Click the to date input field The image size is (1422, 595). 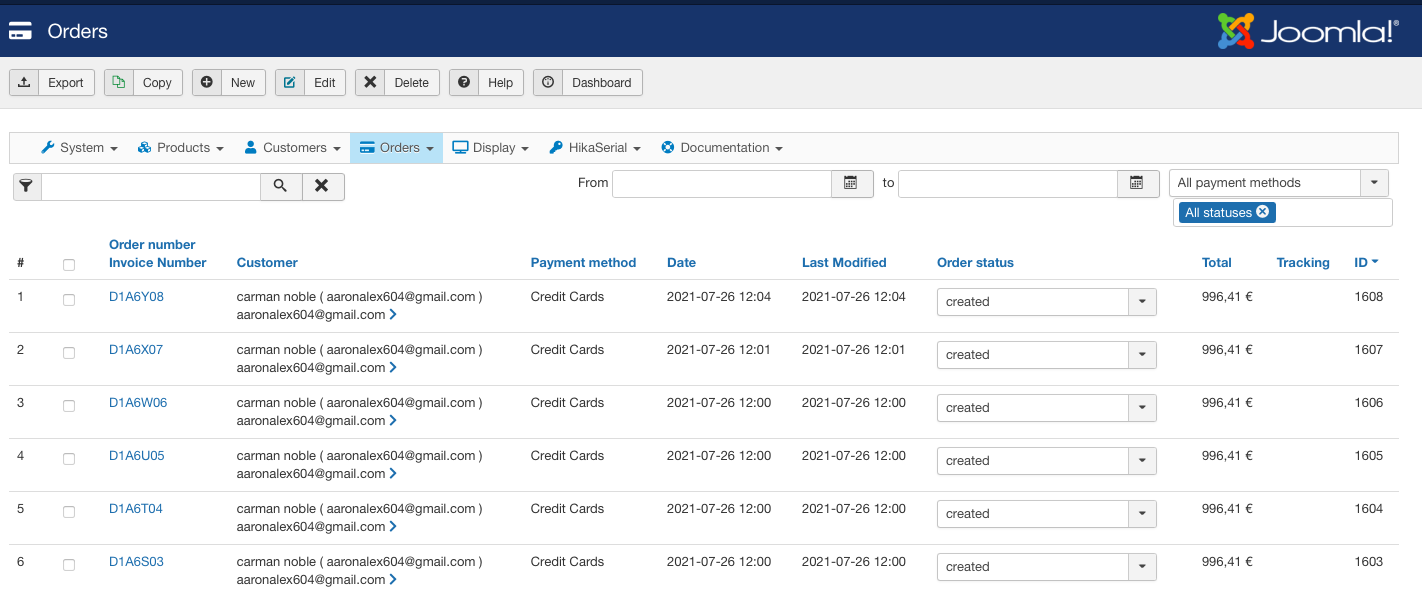coord(1007,183)
